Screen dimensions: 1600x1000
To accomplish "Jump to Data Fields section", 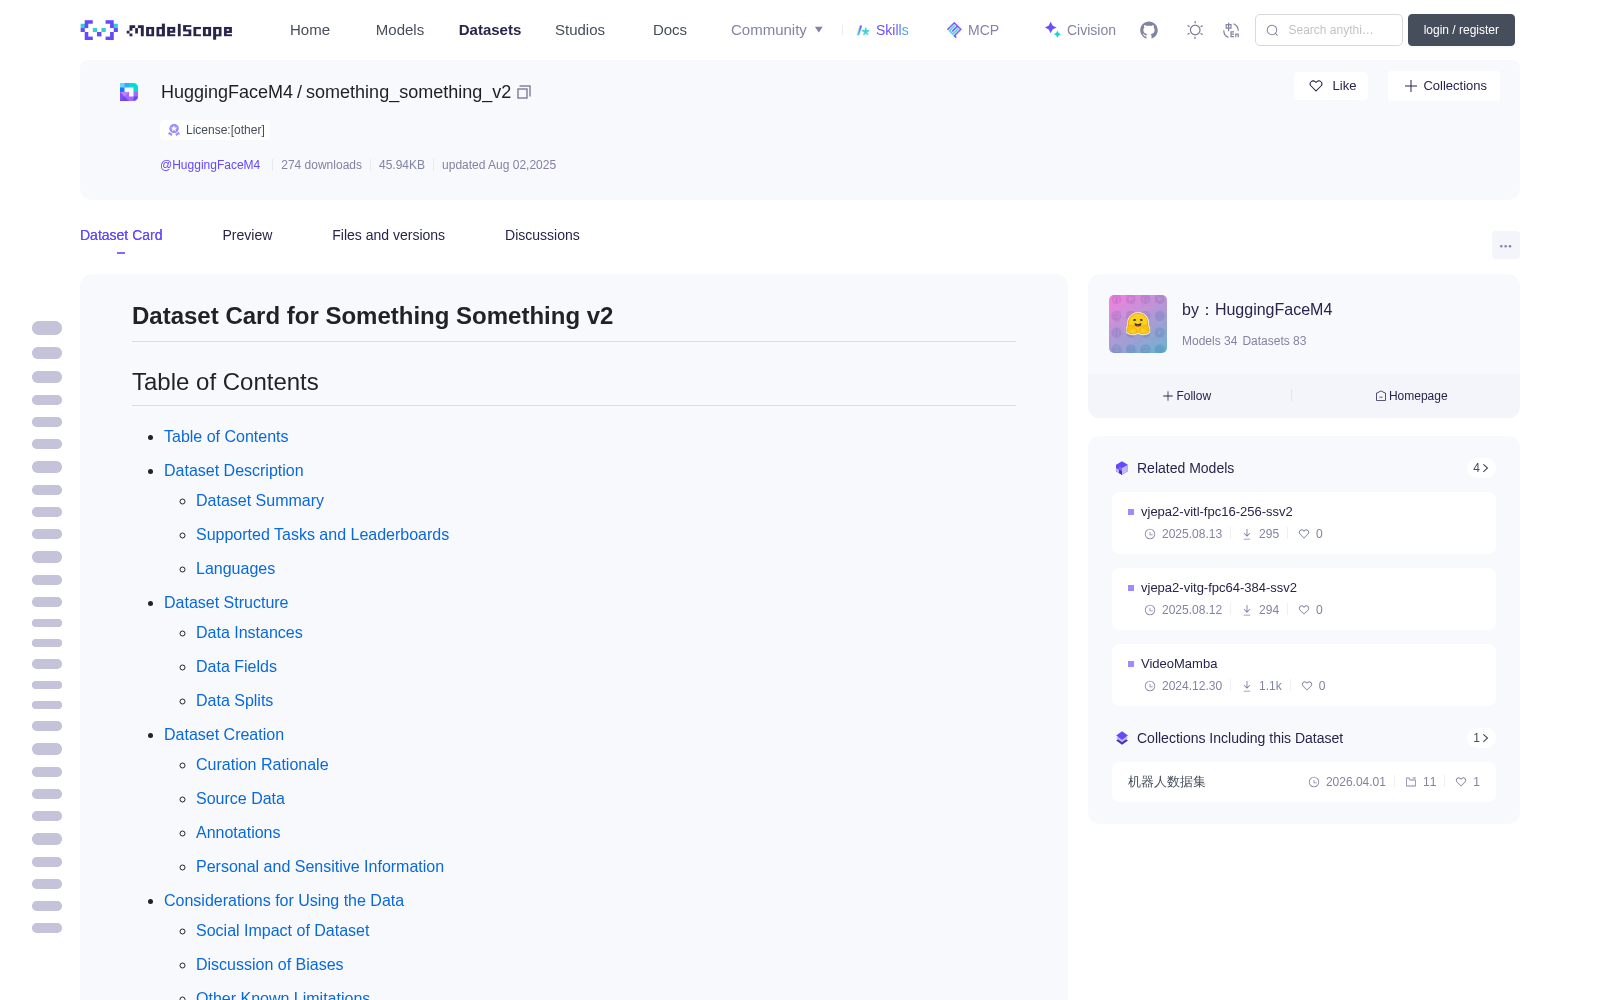I will click(236, 666).
